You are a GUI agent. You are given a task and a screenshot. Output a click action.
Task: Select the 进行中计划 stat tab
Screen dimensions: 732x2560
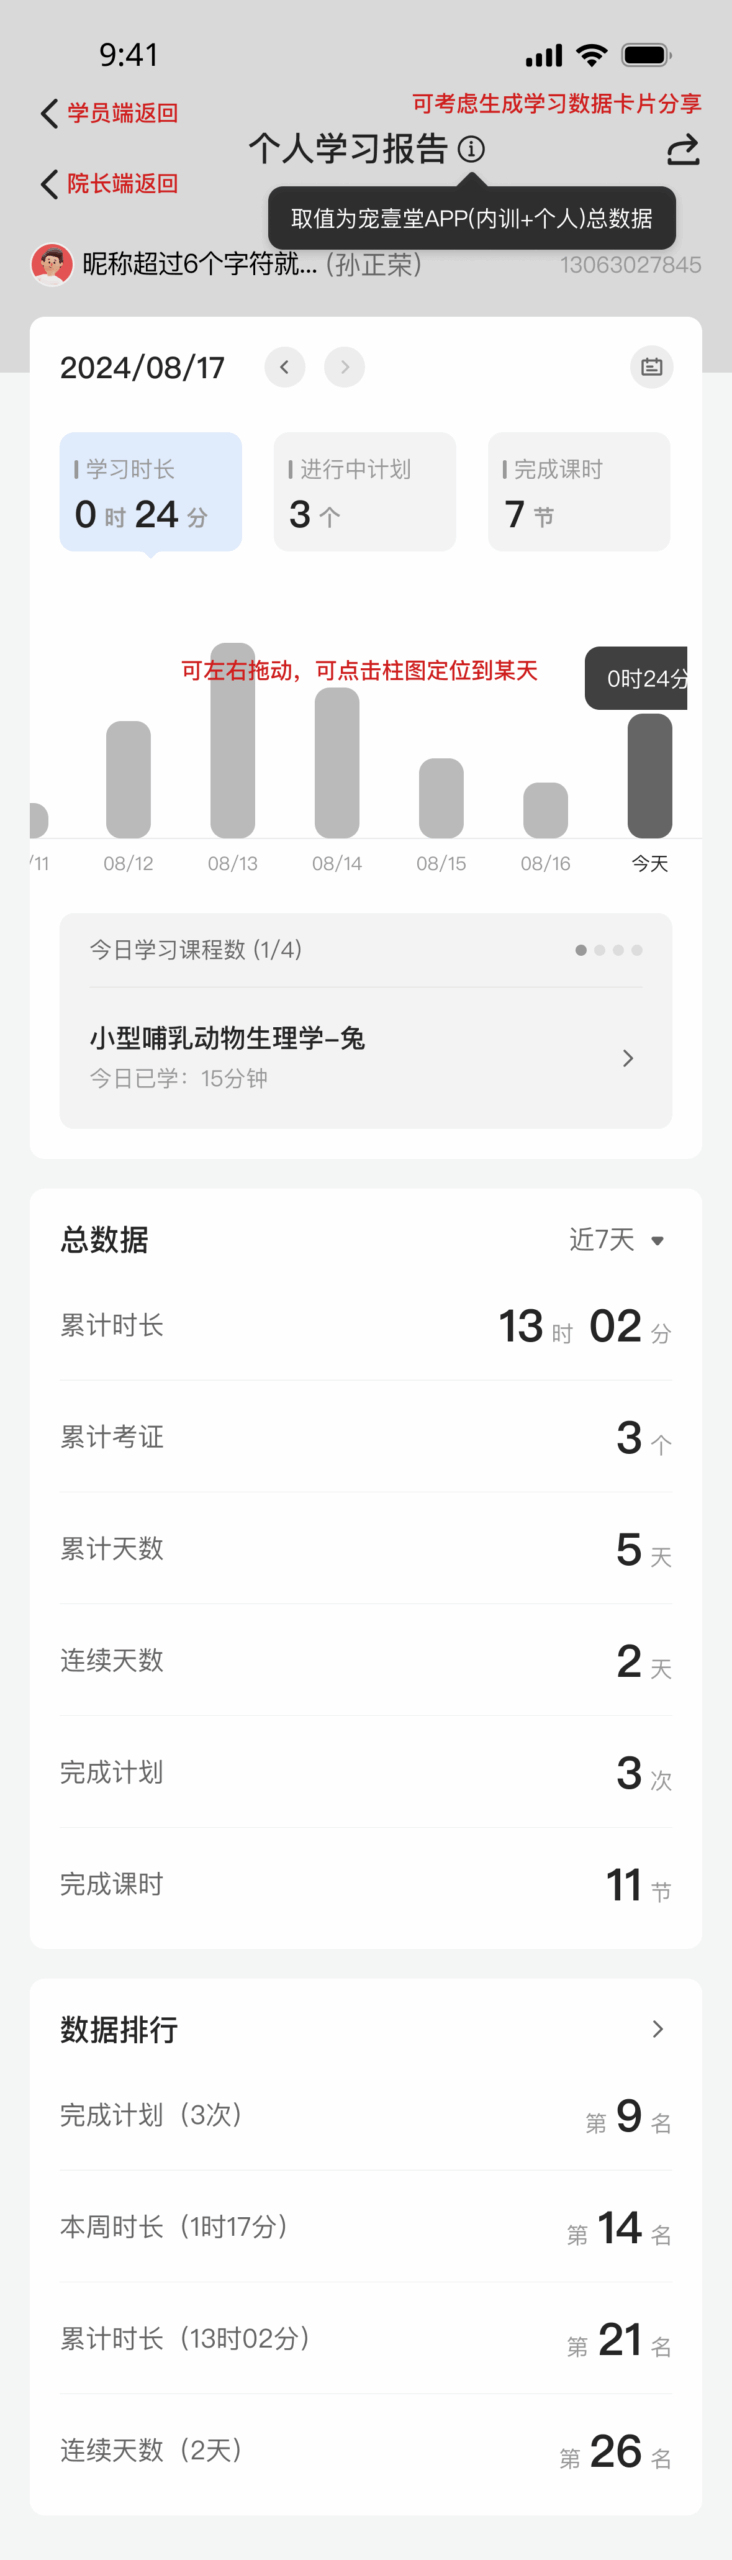[x=365, y=492]
